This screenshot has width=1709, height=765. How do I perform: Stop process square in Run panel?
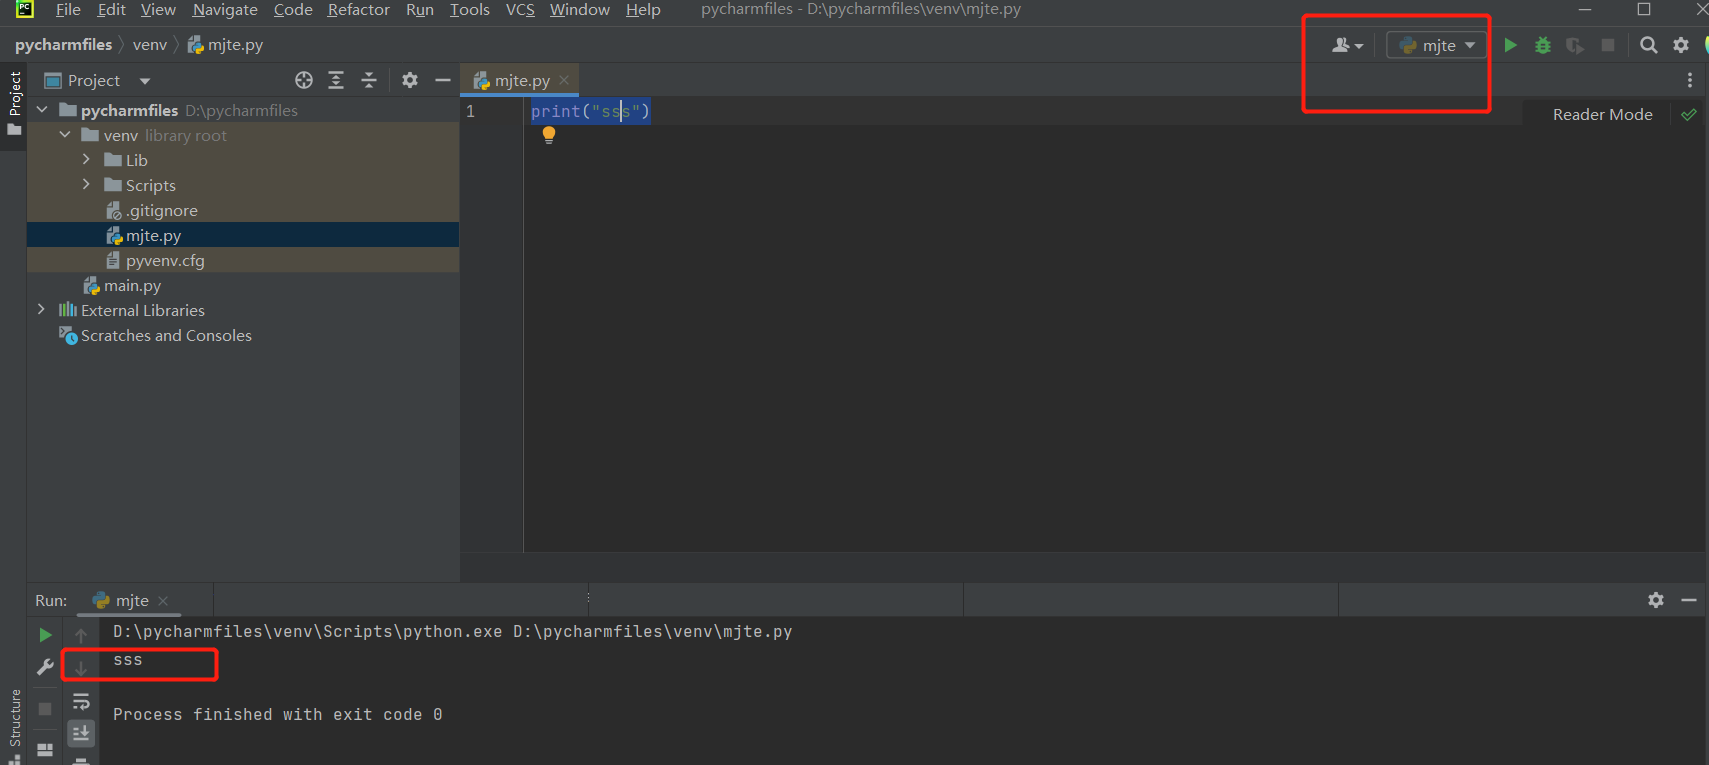tap(45, 708)
